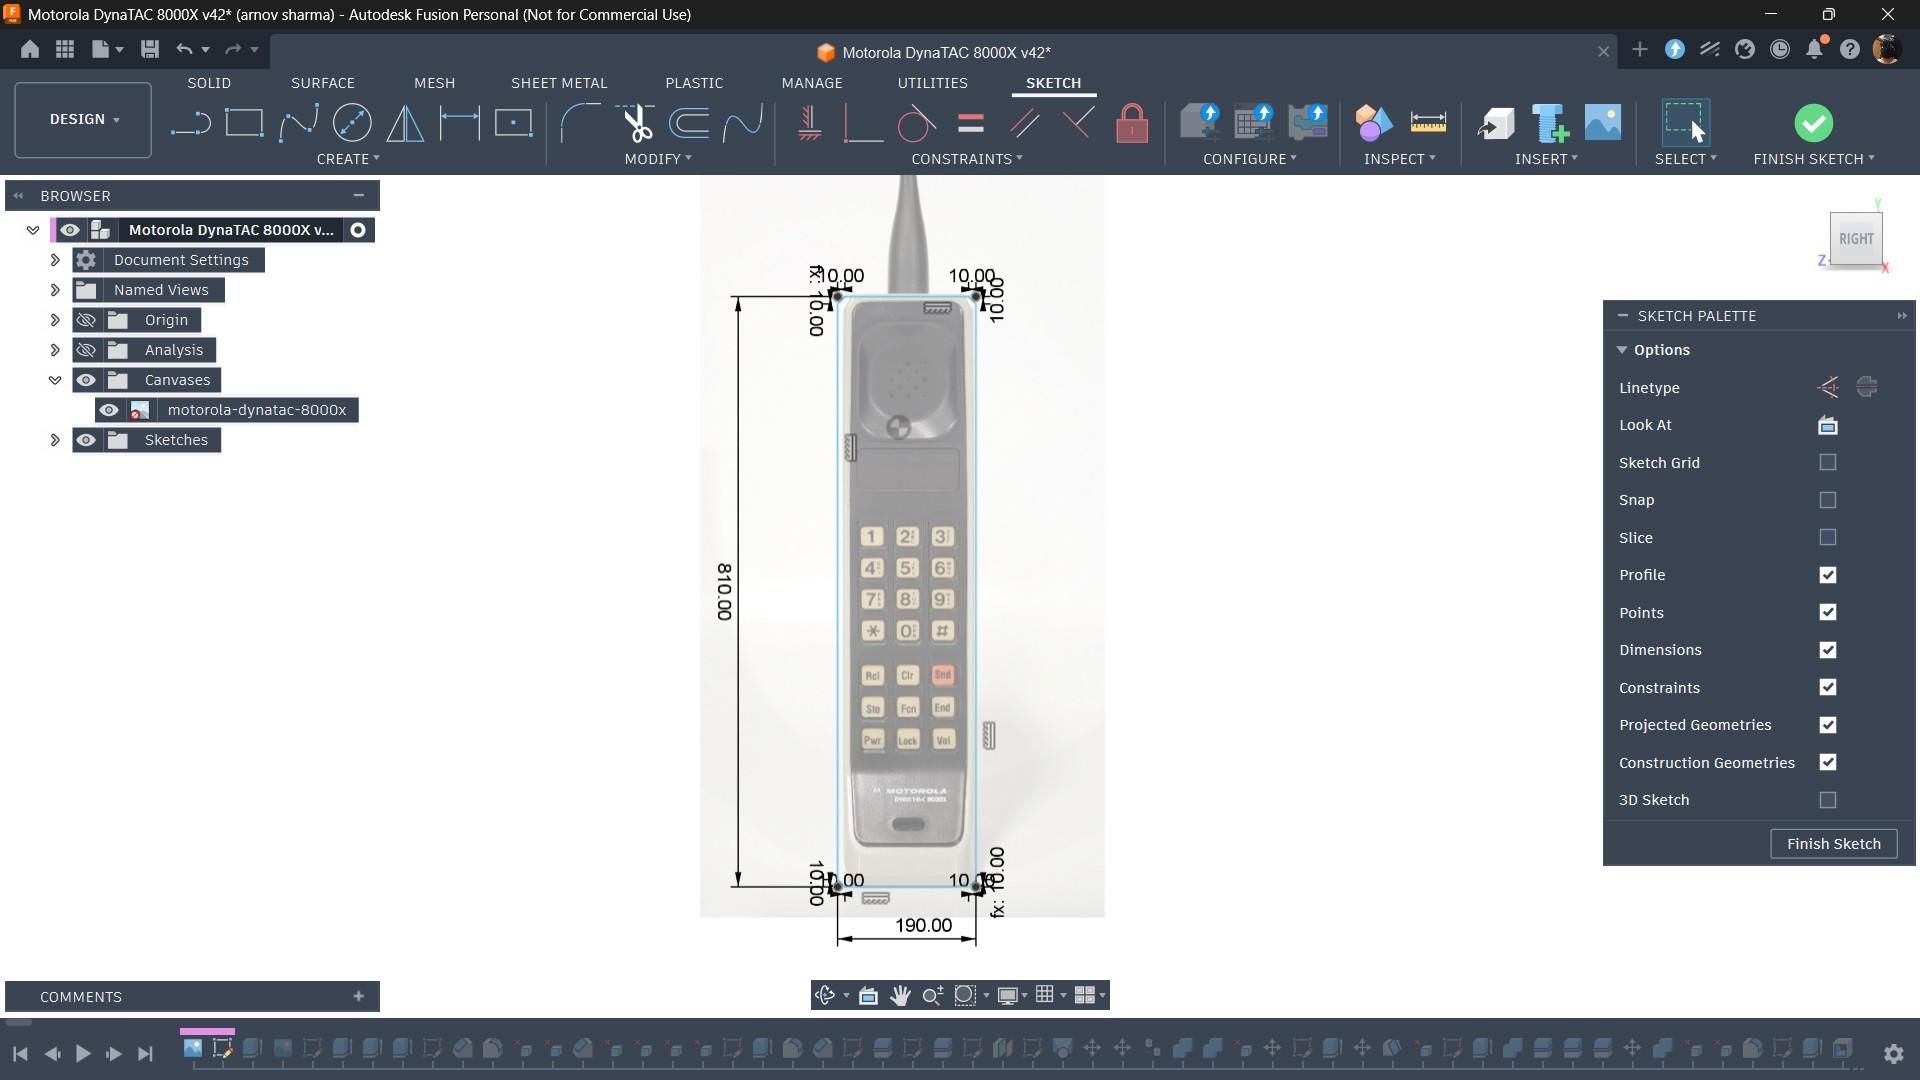Uncheck the Constraints checkbox
The width and height of the screenshot is (1920, 1080).
1828,687
